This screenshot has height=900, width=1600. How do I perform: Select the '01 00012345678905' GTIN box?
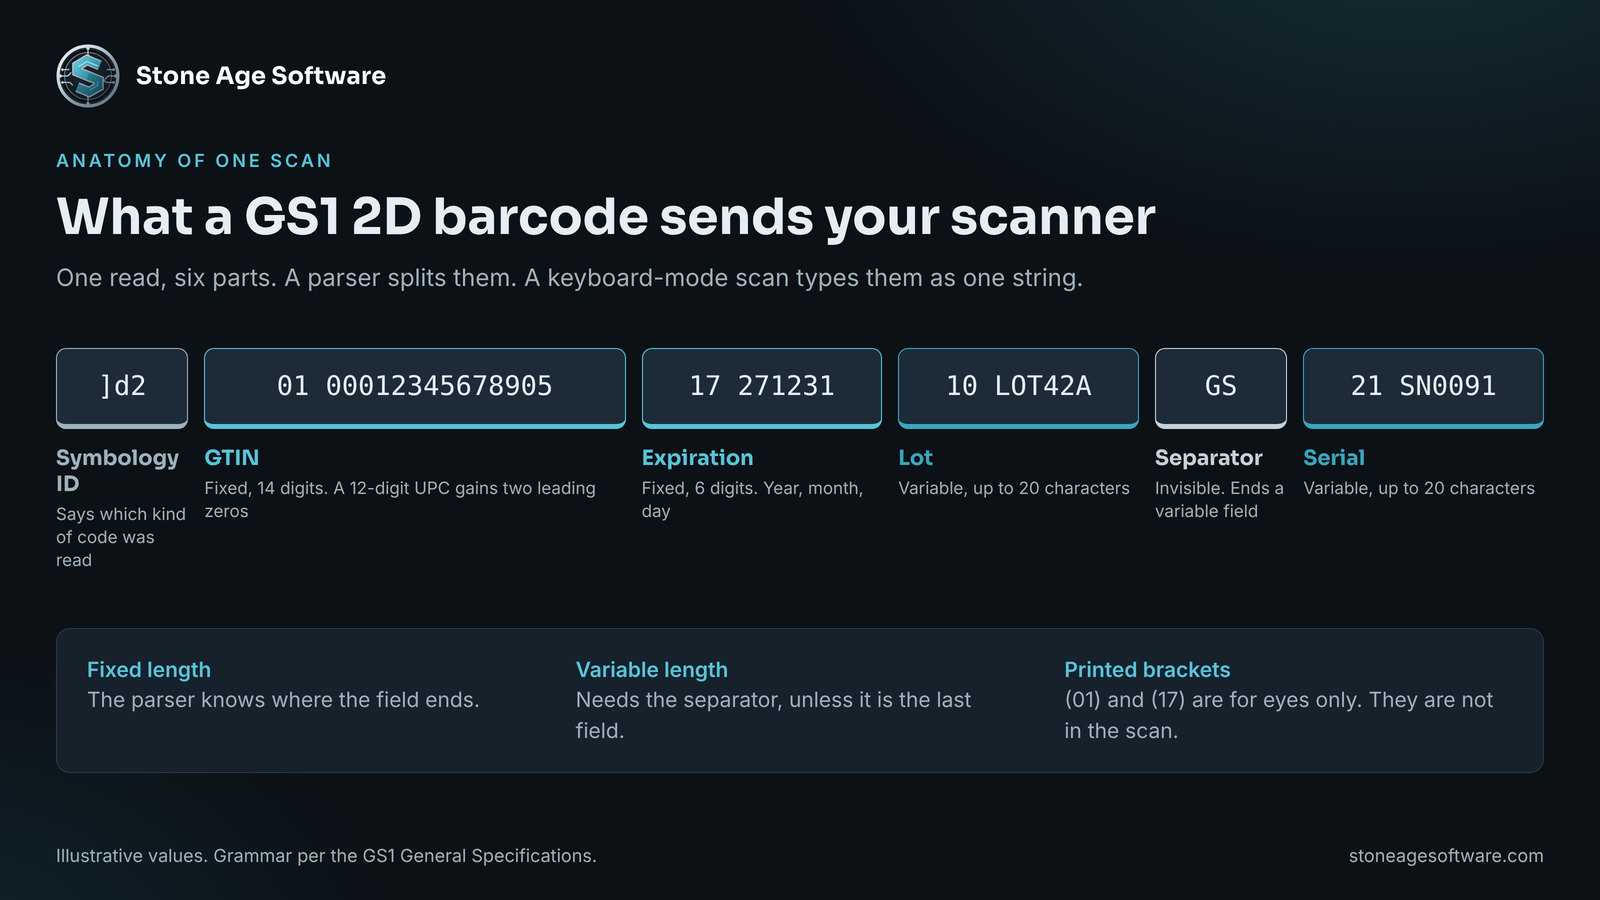click(x=415, y=388)
